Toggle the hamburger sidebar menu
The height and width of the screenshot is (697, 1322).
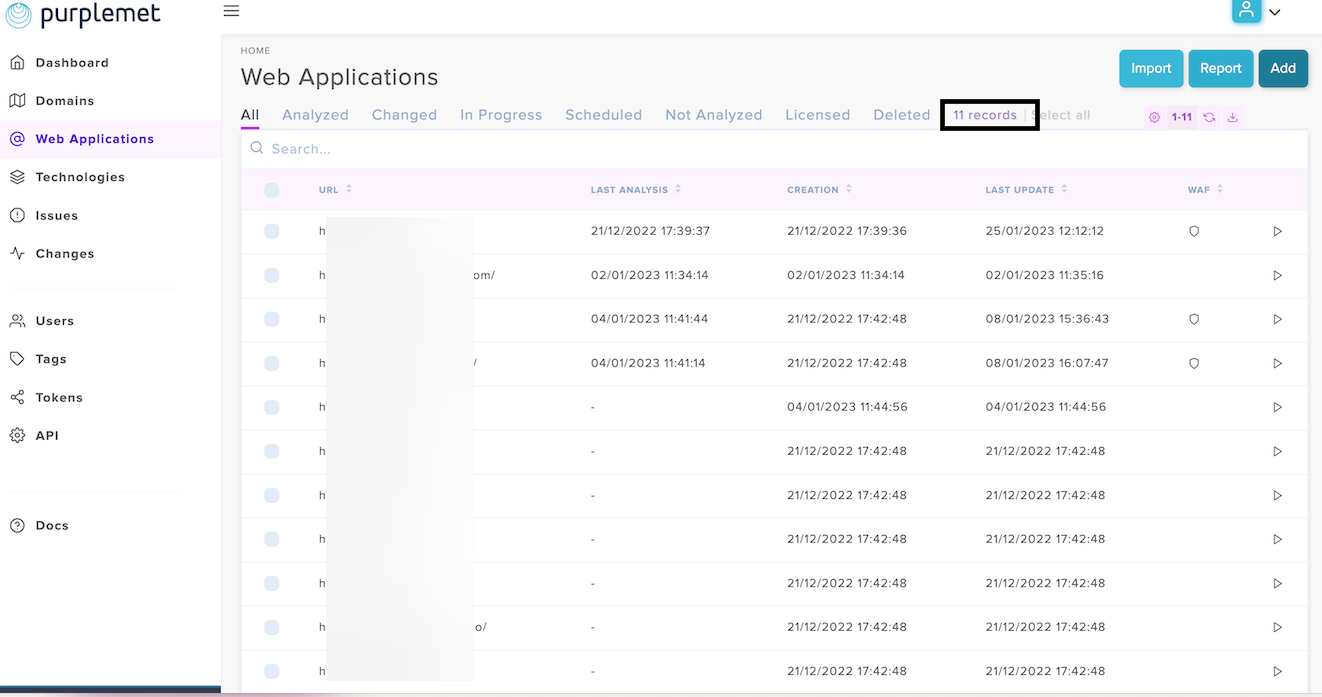click(231, 11)
